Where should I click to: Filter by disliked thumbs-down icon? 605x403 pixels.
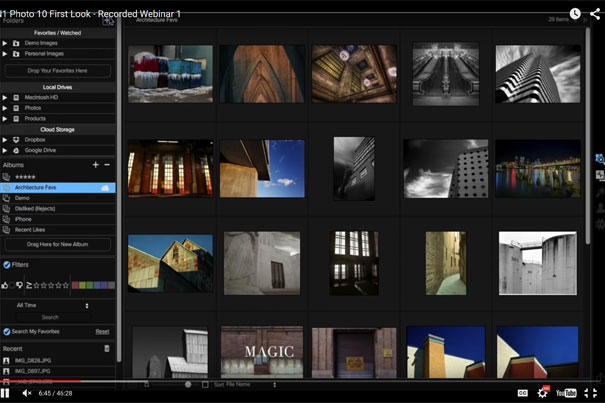pyautogui.click(x=19, y=285)
